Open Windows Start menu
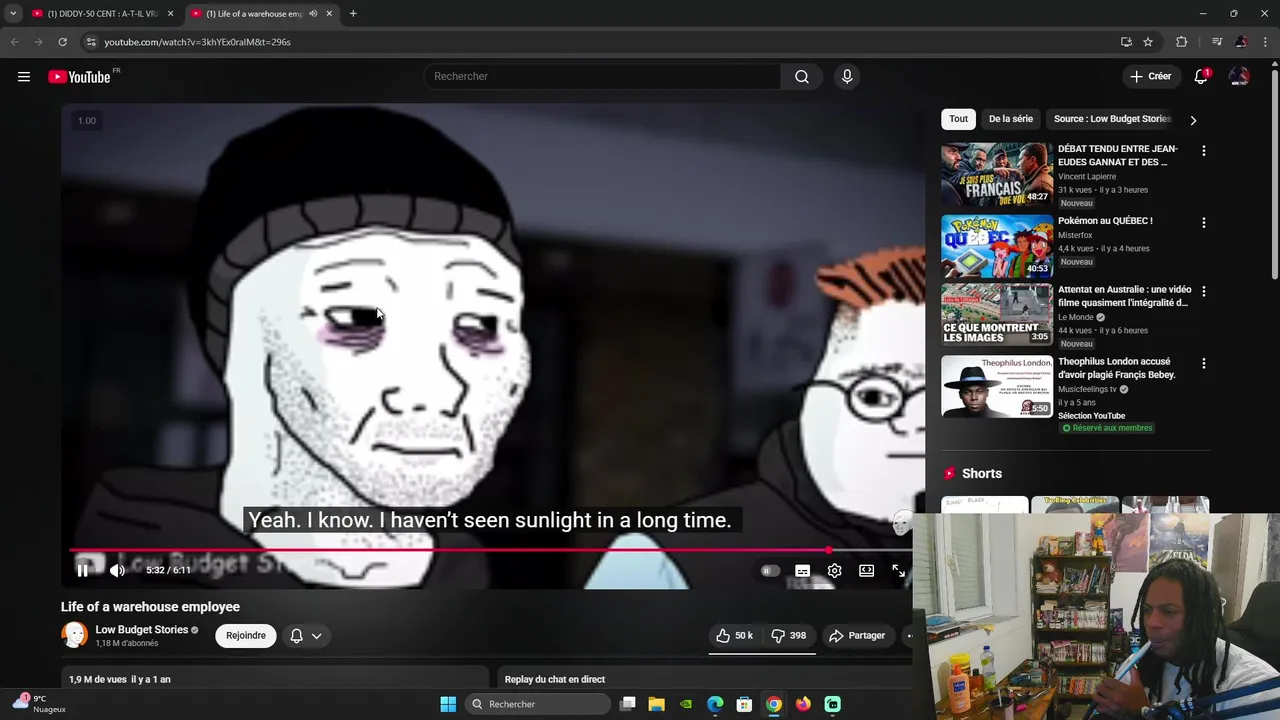Viewport: 1280px width, 720px height. pos(448,704)
